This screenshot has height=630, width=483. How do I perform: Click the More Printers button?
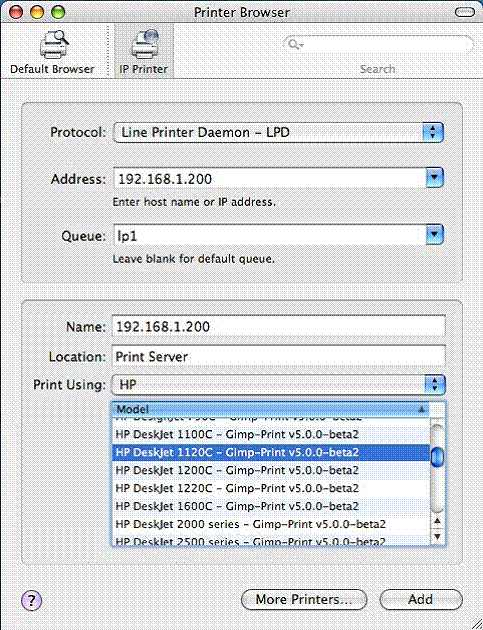point(304,599)
